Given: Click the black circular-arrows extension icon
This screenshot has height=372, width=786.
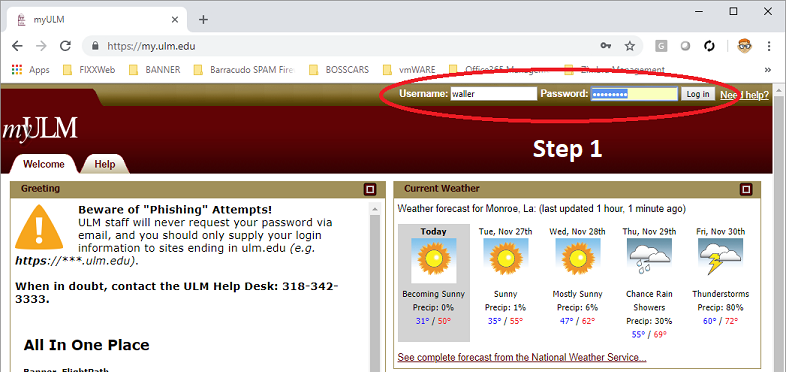Looking at the screenshot, I should pos(709,46).
